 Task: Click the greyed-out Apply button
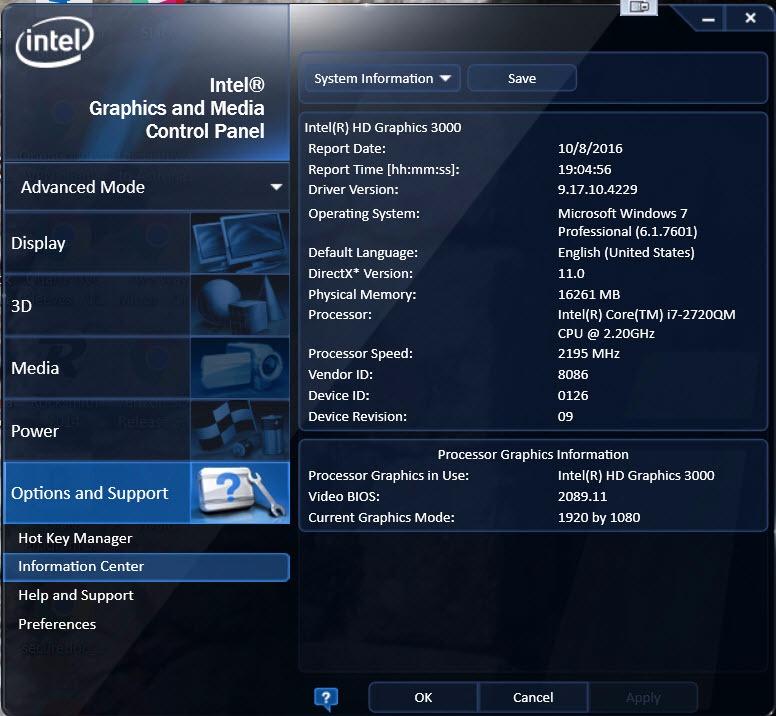click(x=643, y=697)
